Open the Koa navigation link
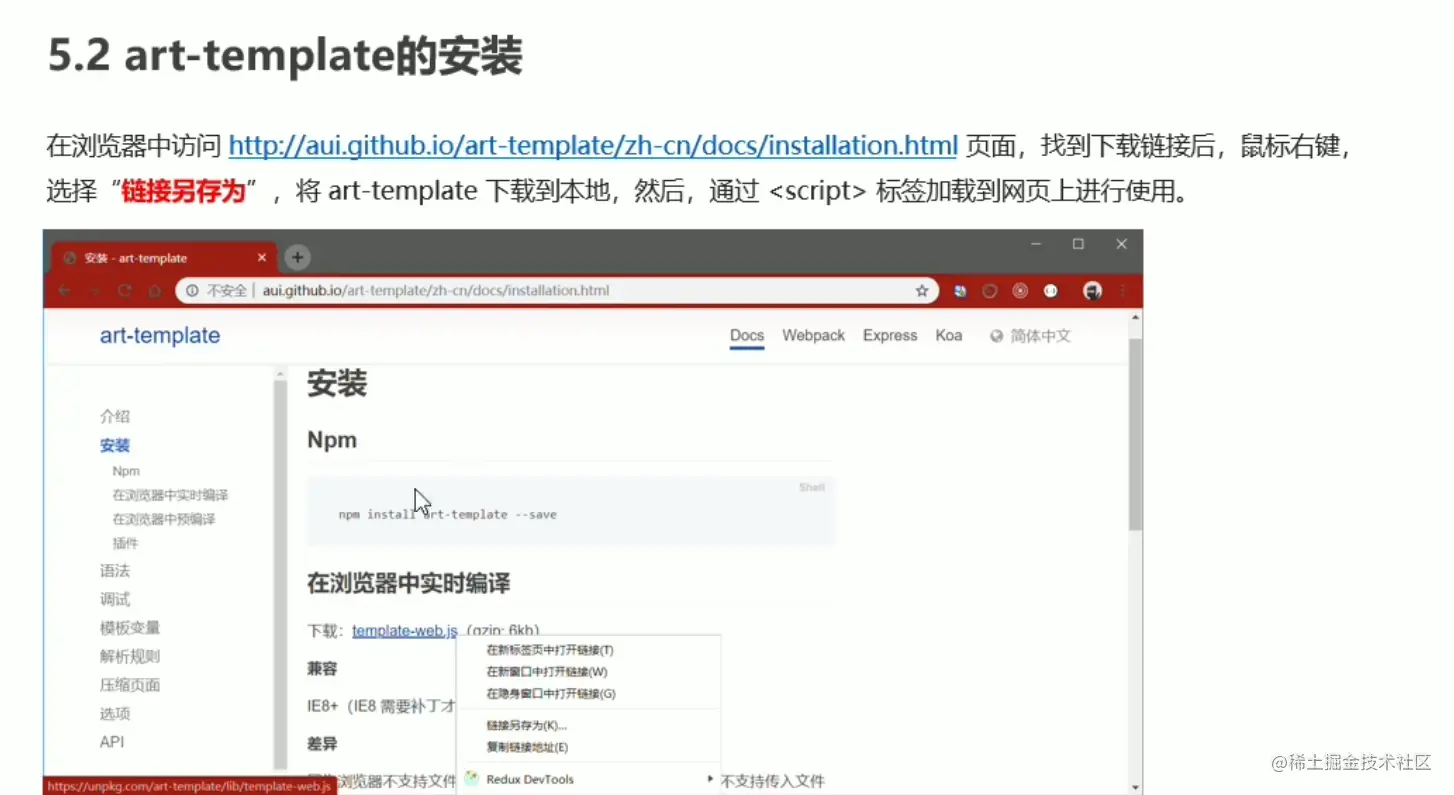1454x795 pixels. pyautogui.click(x=949, y=336)
